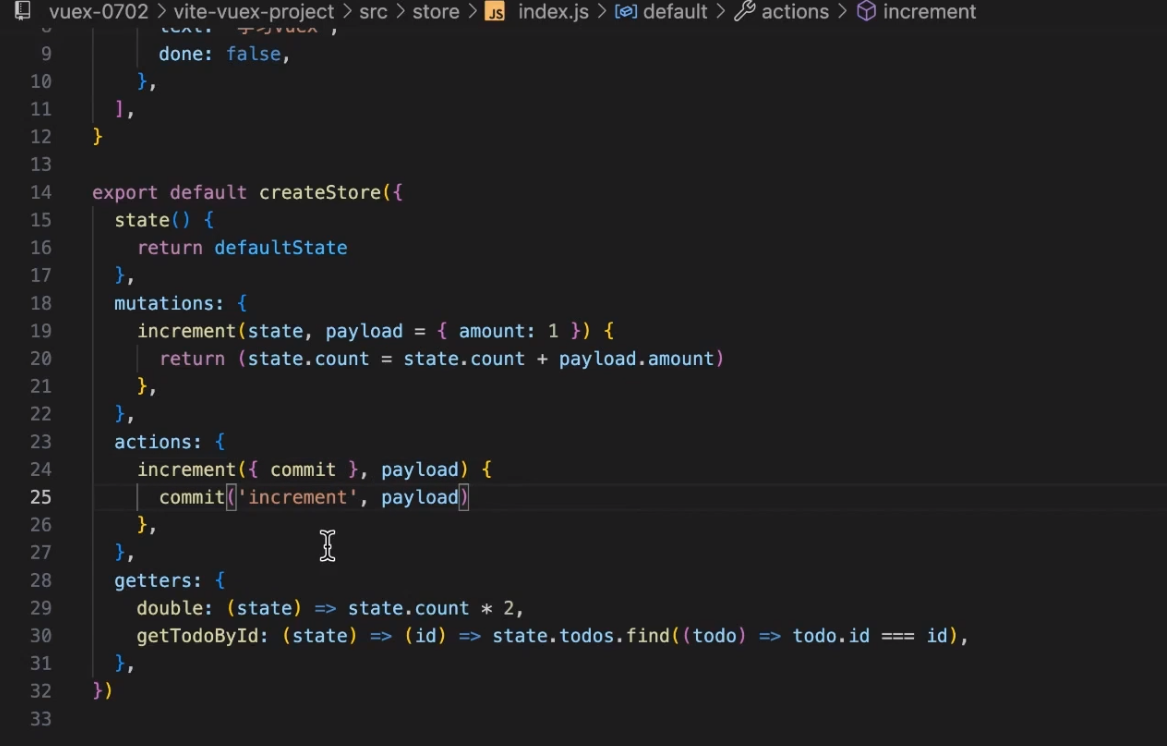Click line number 33 in gutter

[x=41, y=718]
